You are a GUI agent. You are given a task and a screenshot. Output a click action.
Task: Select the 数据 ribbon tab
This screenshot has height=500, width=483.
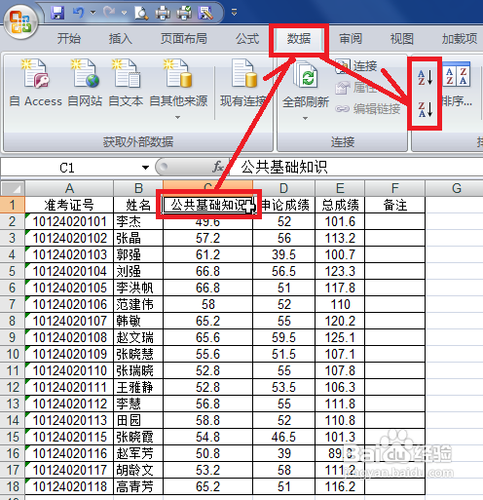(299, 39)
